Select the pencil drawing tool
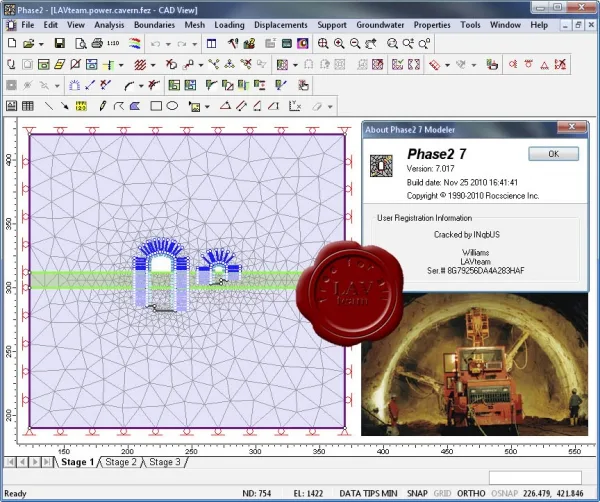Screen dimensions: 600x502 [x=103, y=106]
